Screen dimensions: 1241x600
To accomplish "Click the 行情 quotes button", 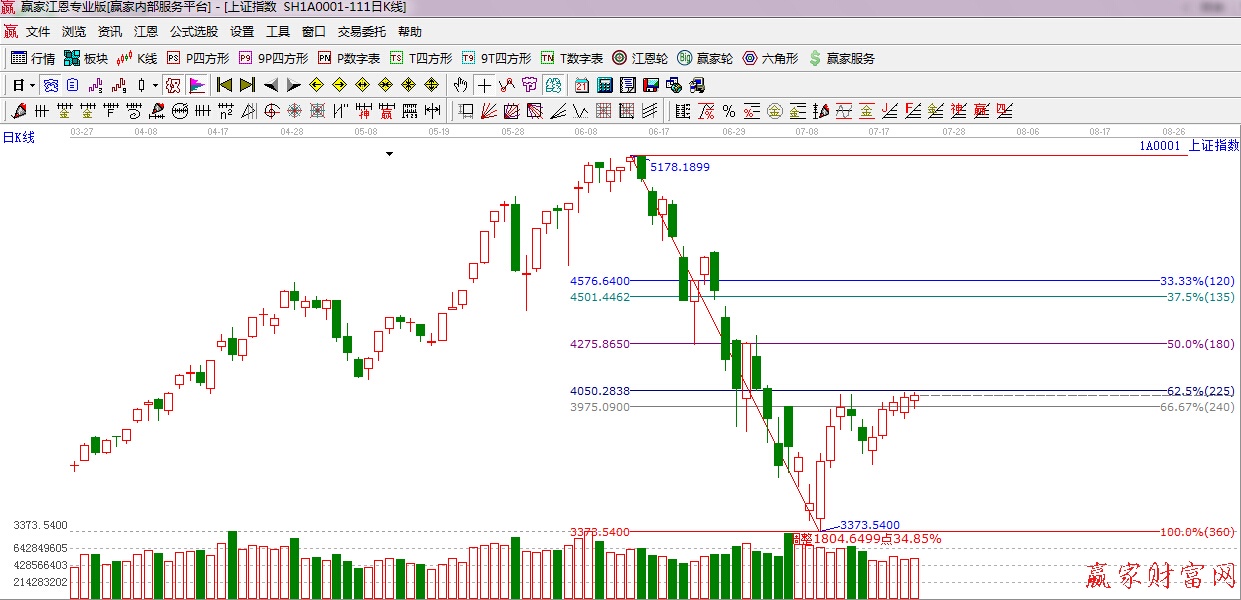I will 34,58.
